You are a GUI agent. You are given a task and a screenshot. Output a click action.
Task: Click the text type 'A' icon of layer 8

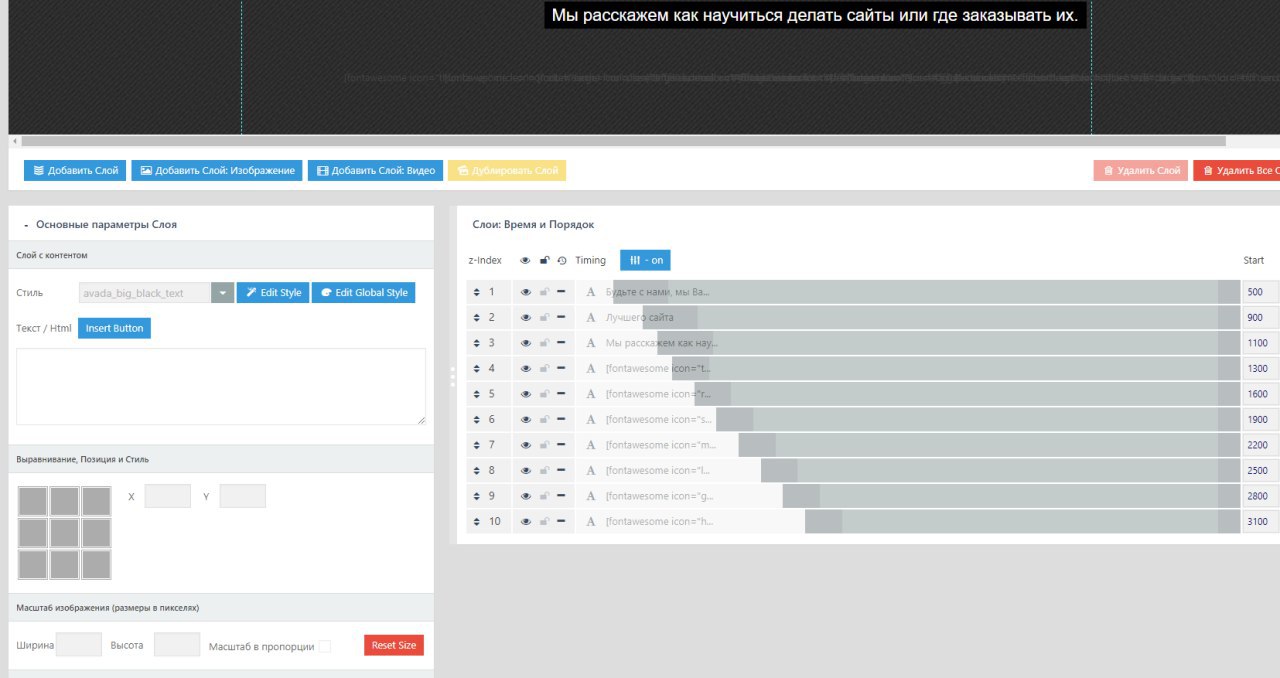pos(590,471)
